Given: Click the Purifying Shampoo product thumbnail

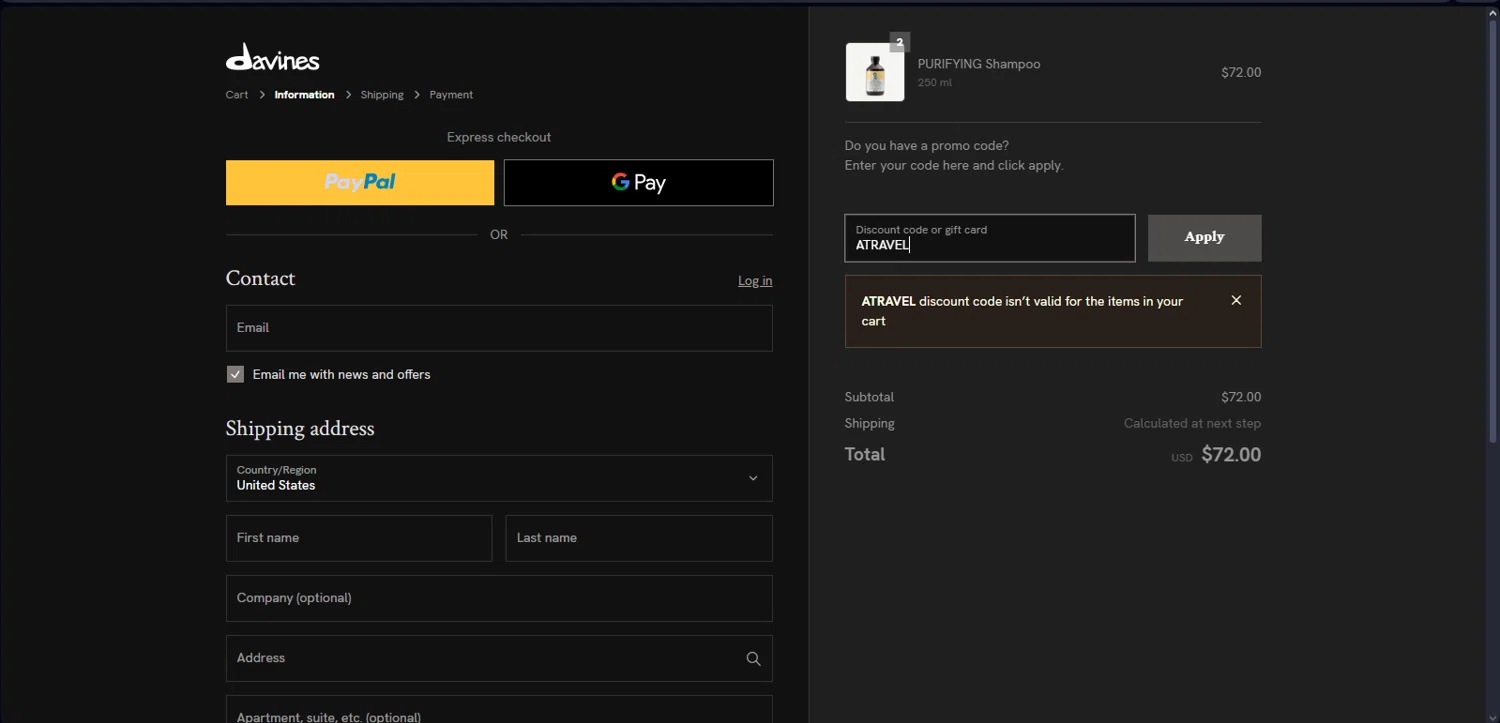Looking at the screenshot, I should click(x=875, y=72).
